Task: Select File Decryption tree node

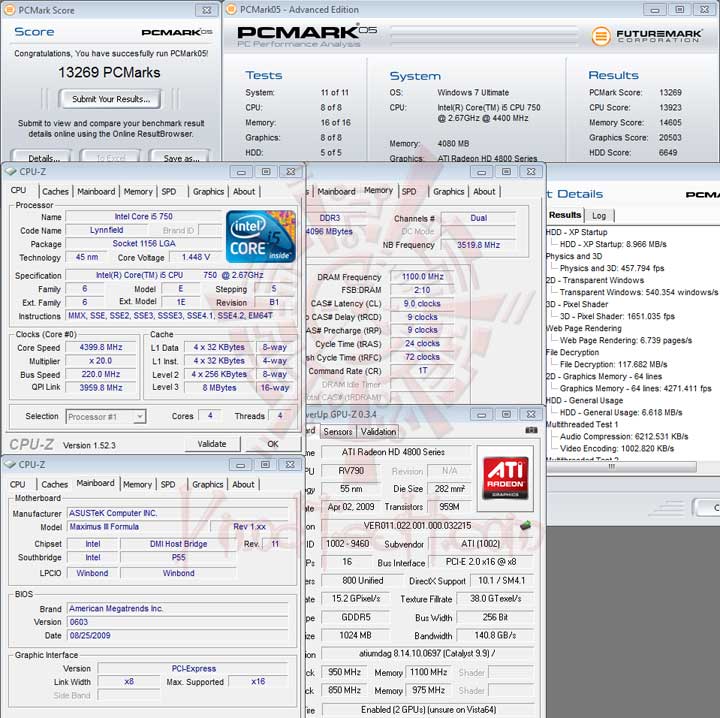Action: coord(573,352)
